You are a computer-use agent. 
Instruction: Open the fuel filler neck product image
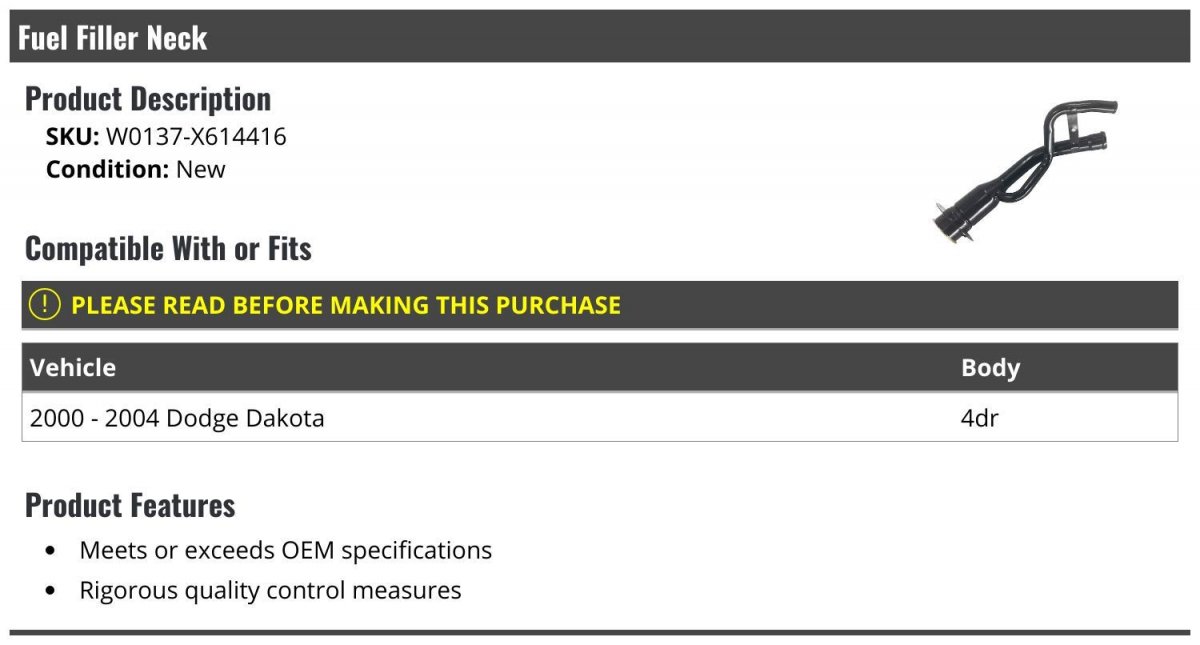1025,170
